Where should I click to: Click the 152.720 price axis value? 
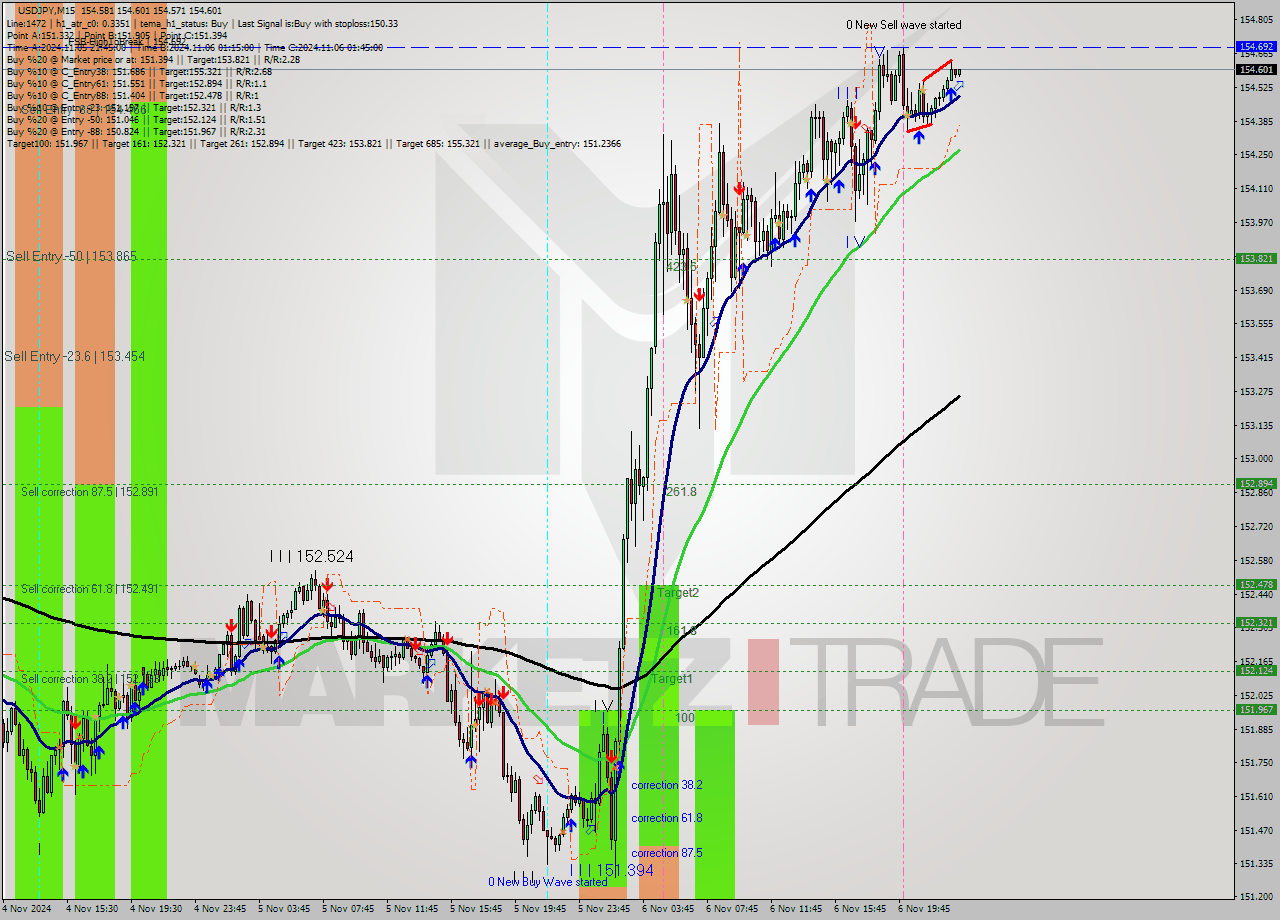[x=1256, y=526]
